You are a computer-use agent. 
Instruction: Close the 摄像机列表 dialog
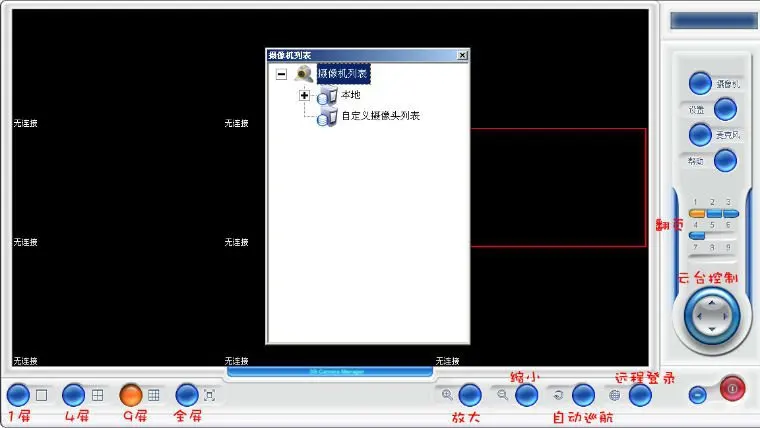(x=462, y=55)
